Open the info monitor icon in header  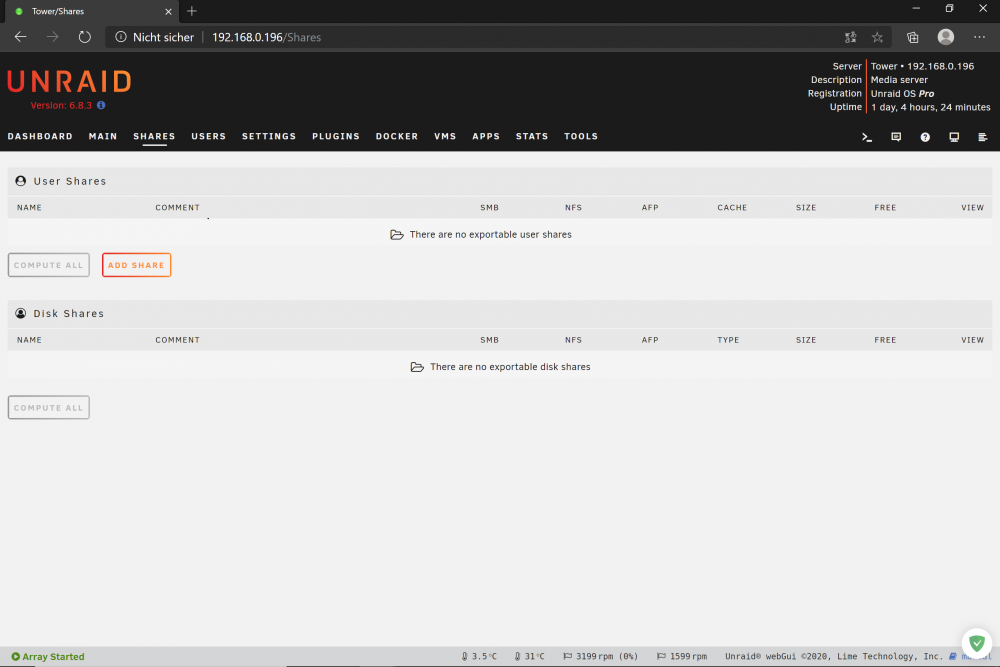click(954, 137)
